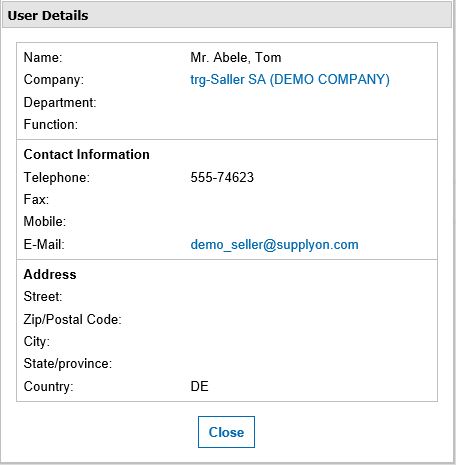456x465 pixels.
Task: Open the trg-Saller SA company link
Action: 290,80
